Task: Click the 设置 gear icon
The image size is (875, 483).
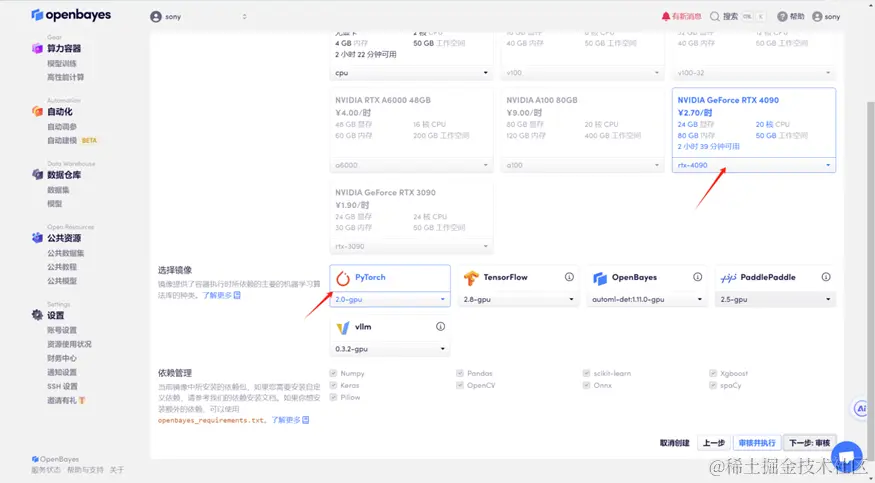Action: [x=37, y=315]
